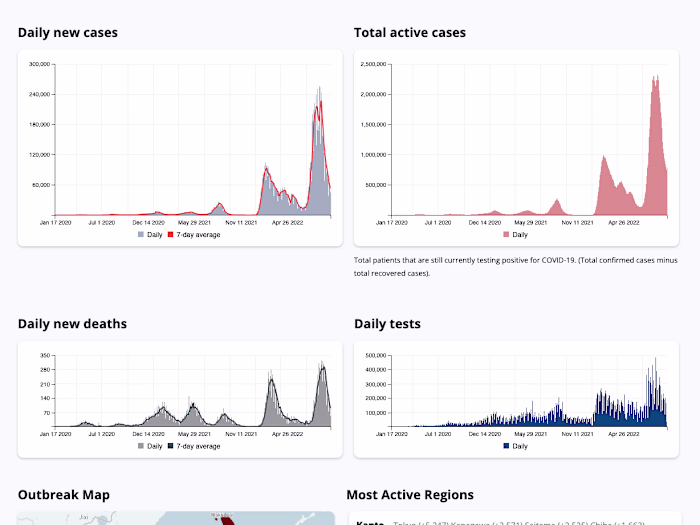Click the Daily new cases heading
Image resolution: width=700 pixels, height=525 pixels.
coord(68,33)
